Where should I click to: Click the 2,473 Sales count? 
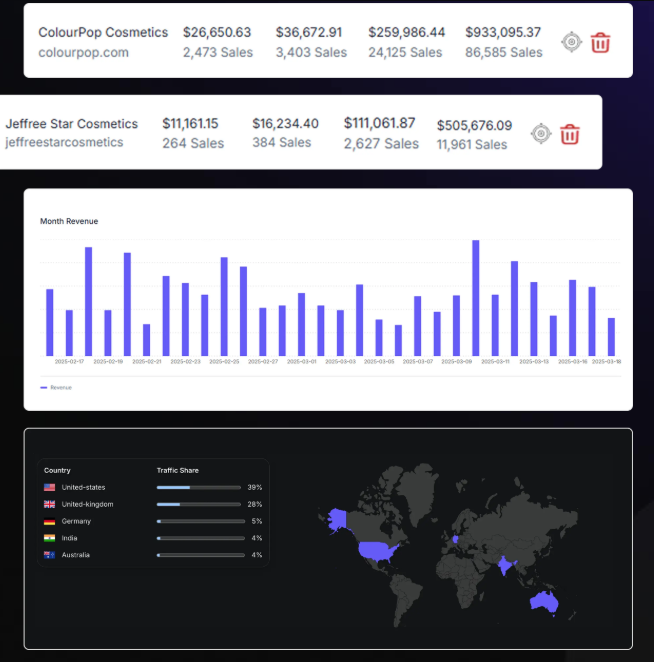[x=218, y=52]
